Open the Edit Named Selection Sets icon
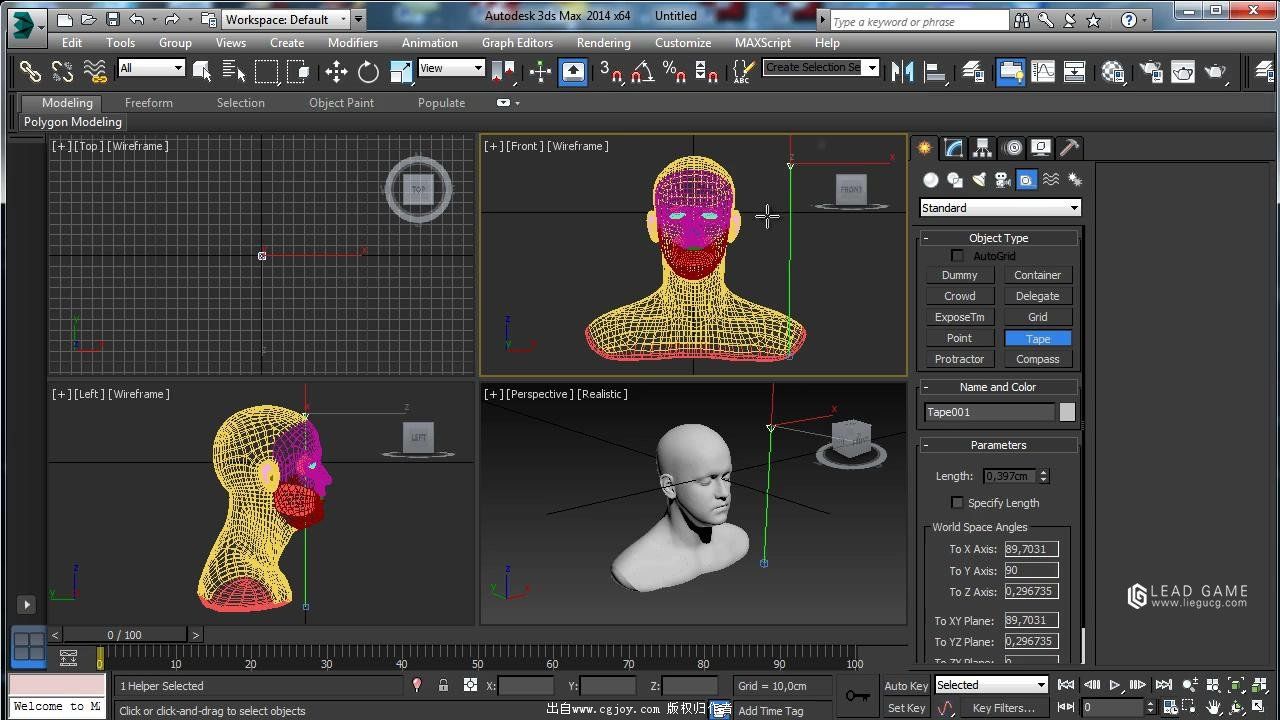 tap(742, 71)
